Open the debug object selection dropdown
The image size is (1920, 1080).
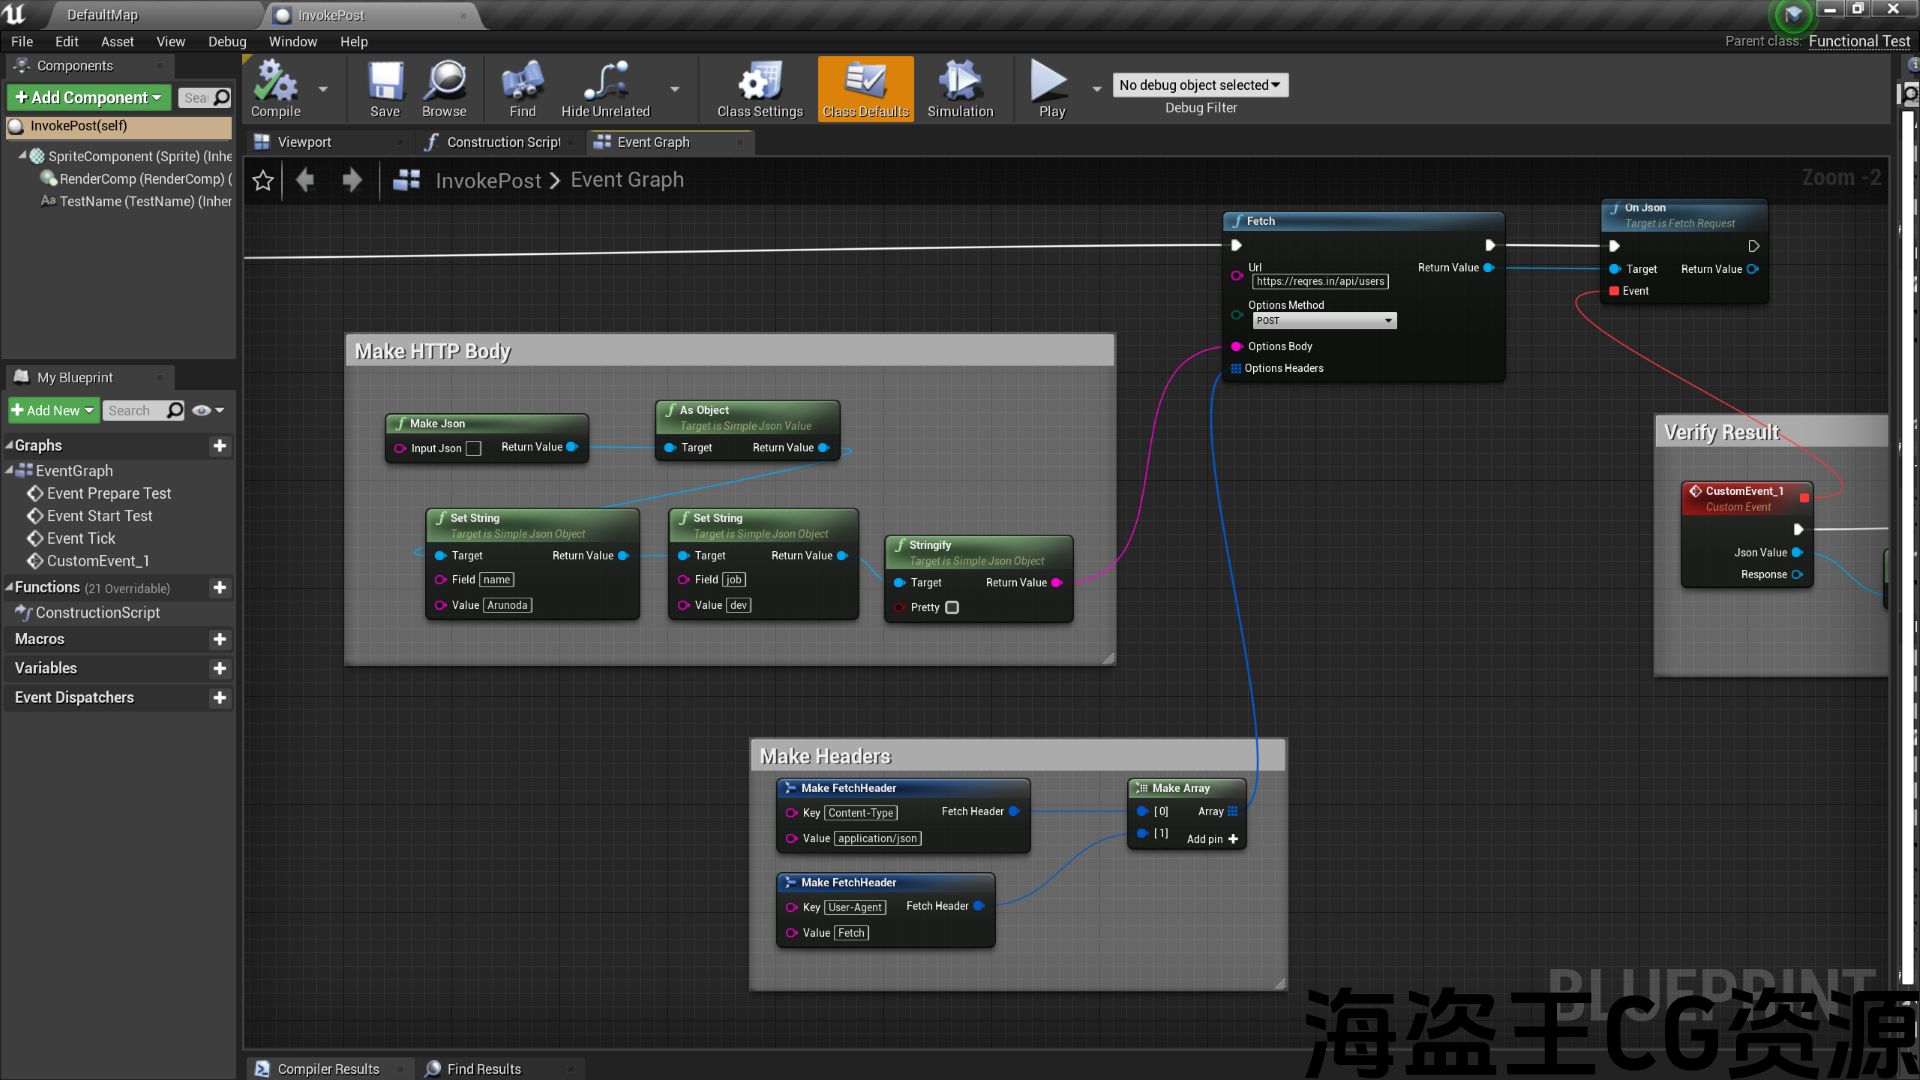[1200, 85]
